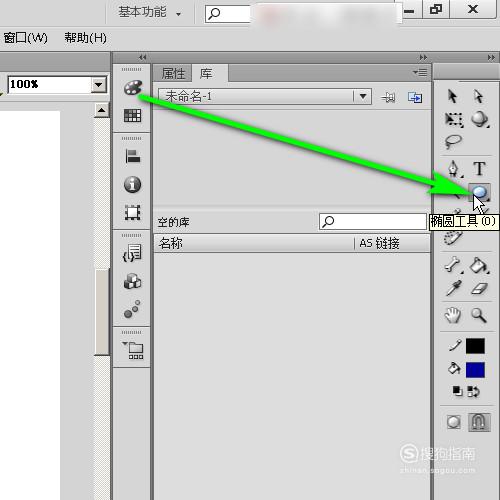Sort library by AS 链接 column
Screen dimensions: 500x500
coord(392,243)
